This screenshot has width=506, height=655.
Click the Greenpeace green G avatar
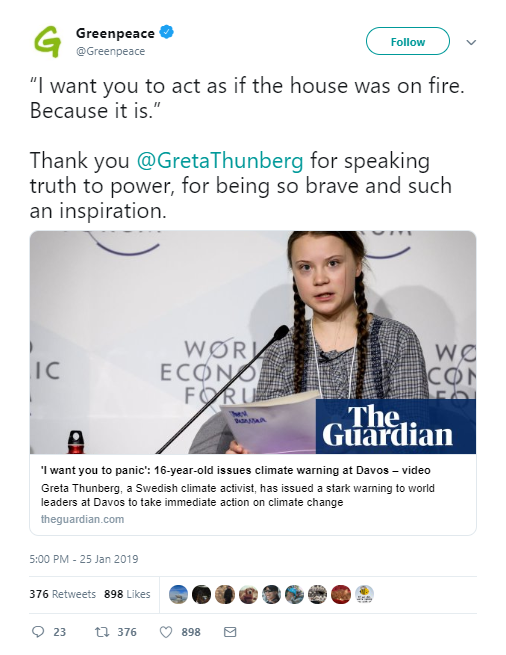(x=48, y=41)
